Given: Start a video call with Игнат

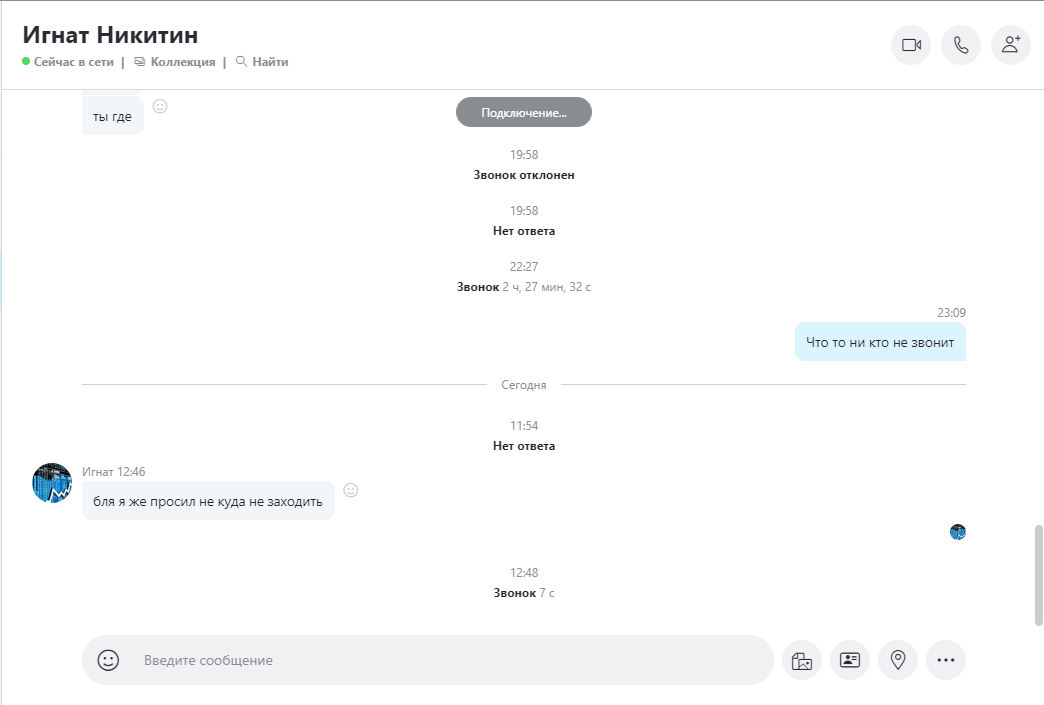Looking at the screenshot, I should click(911, 45).
